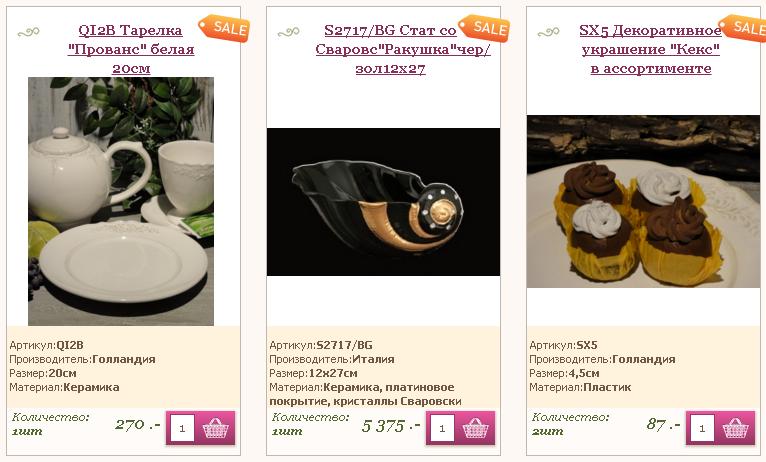Screen dimensions: 766x462
Task: Add SX5 Кекс decoration to basket
Action: tap(736, 428)
